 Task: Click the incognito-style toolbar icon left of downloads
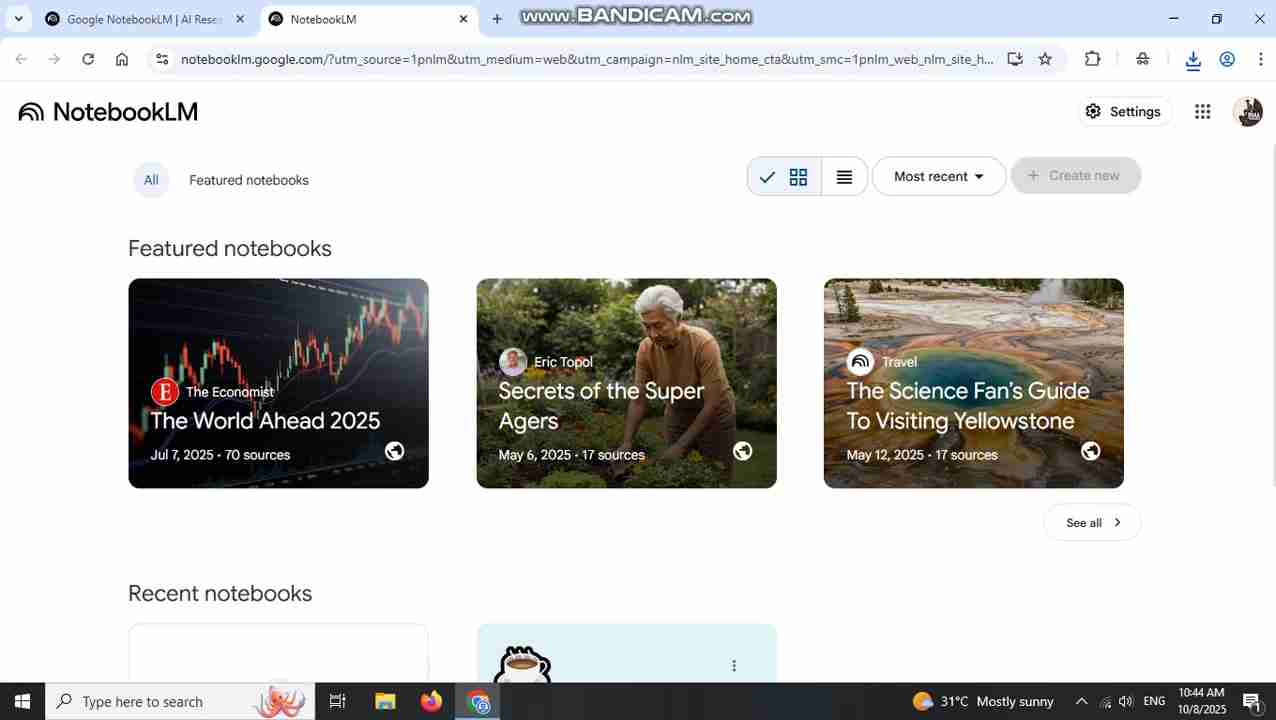(1142, 59)
